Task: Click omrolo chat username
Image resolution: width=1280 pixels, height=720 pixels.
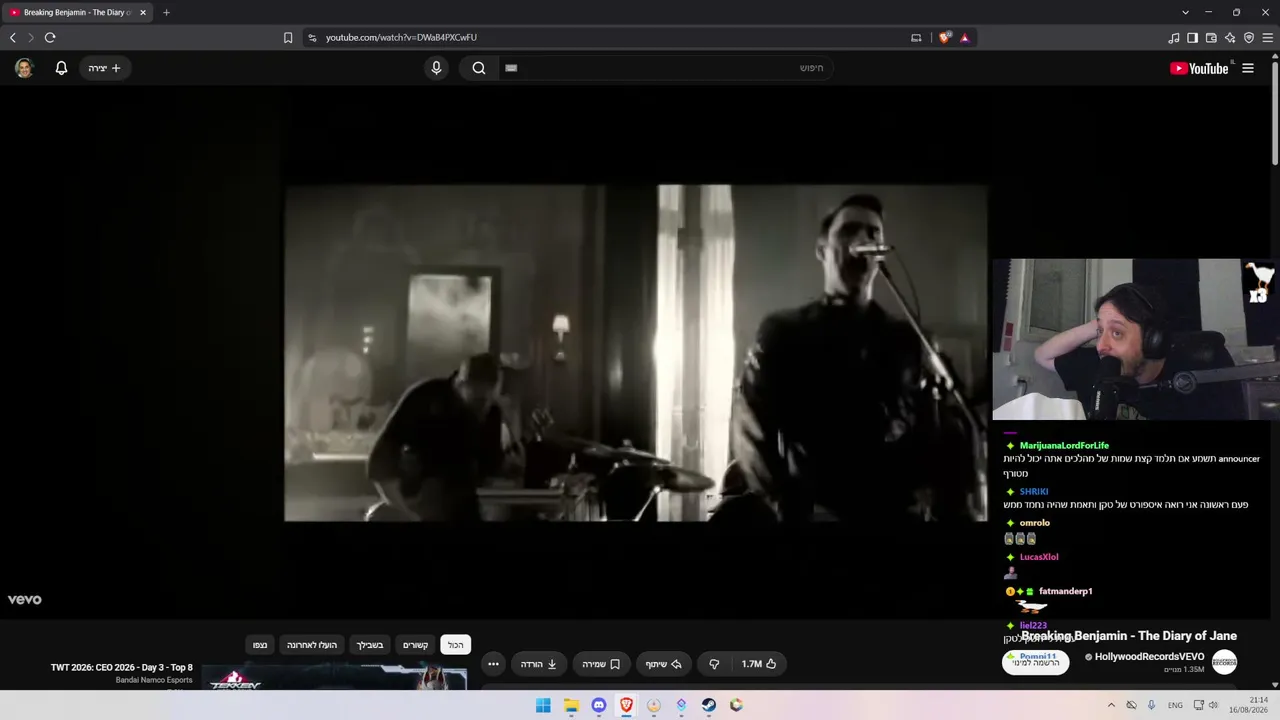Action: (1035, 523)
